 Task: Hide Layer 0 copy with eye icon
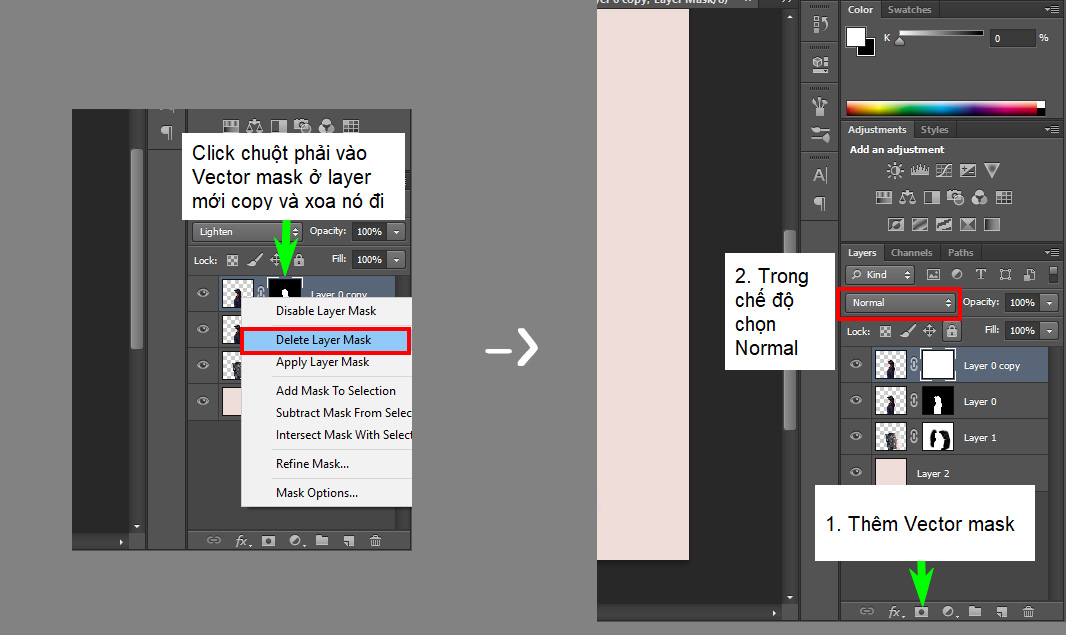click(x=856, y=365)
